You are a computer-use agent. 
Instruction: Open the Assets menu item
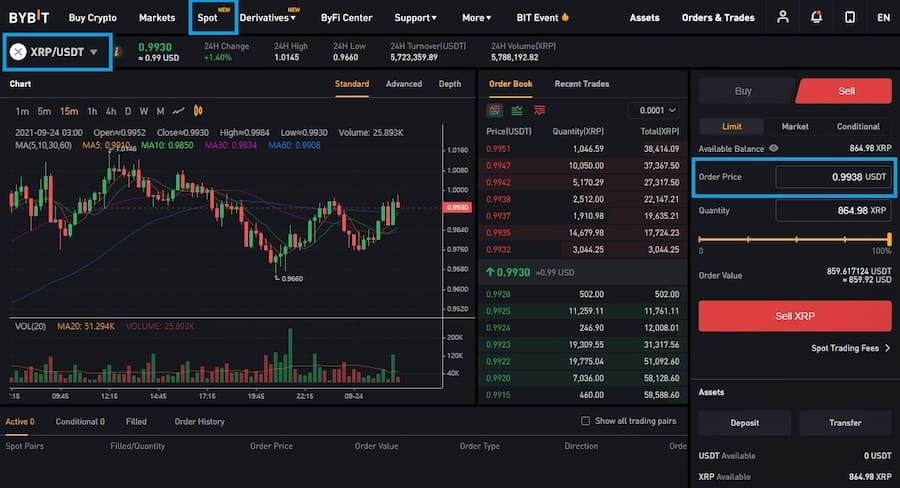[x=645, y=18]
